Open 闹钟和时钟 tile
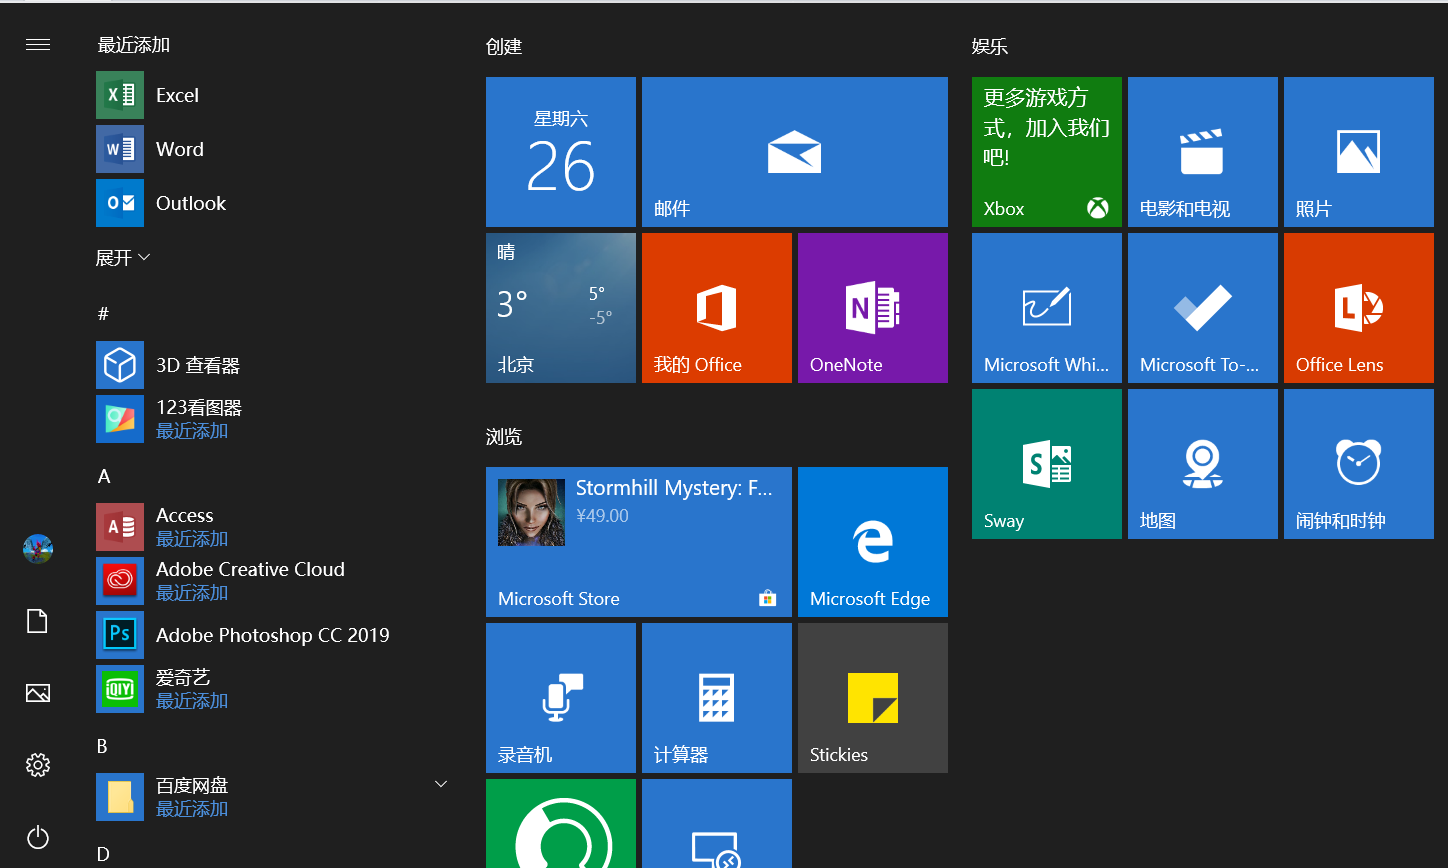 1359,464
